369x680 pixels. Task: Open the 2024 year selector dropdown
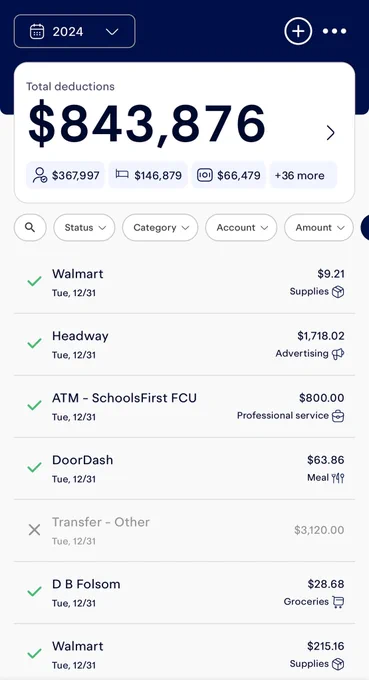click(75, 31)
